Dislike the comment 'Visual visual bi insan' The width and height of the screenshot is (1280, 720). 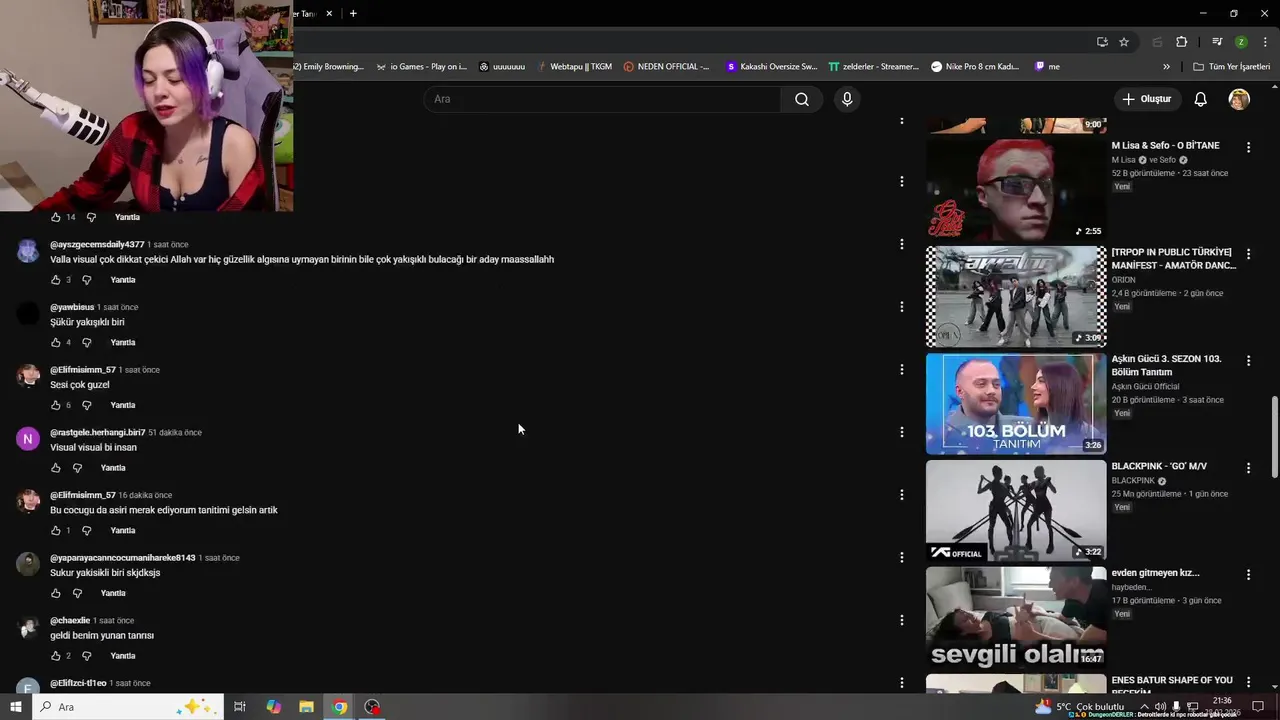[77, 468]
